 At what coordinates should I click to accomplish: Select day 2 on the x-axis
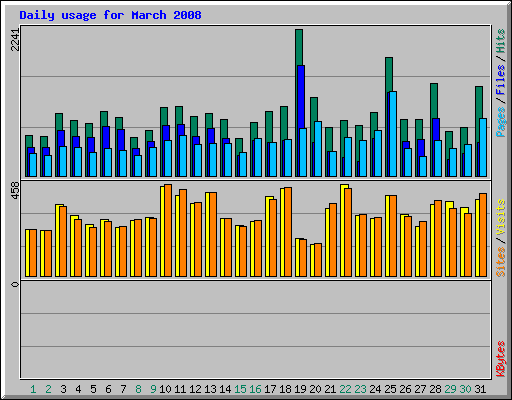[x=48, y=389]
